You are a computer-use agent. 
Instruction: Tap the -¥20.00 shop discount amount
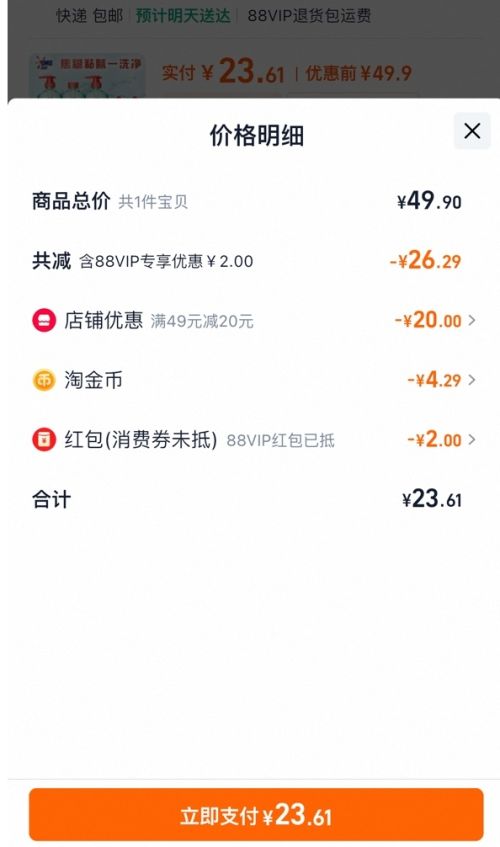tap(428, 320)
